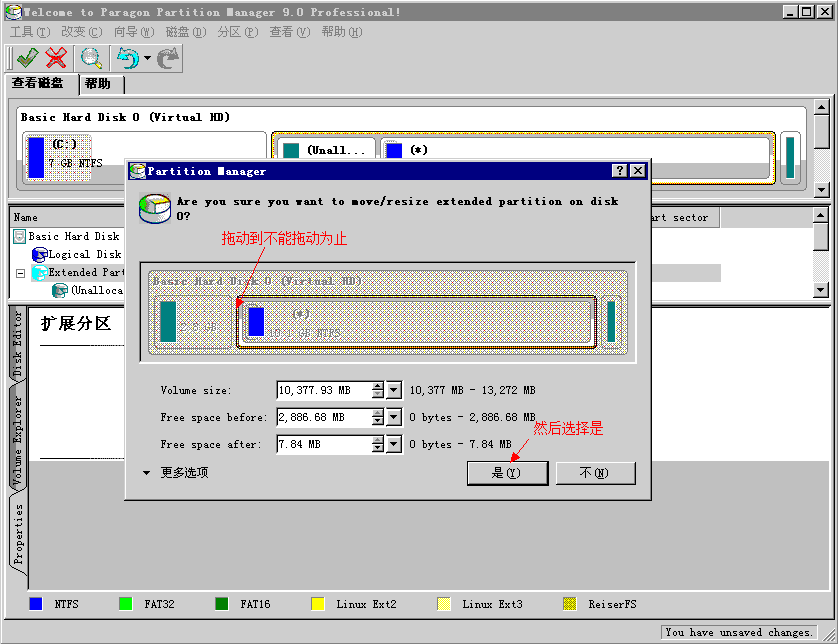838x644 pixels.
Task: Select the Logical Disk icon in tree
Action: [40, 255]
